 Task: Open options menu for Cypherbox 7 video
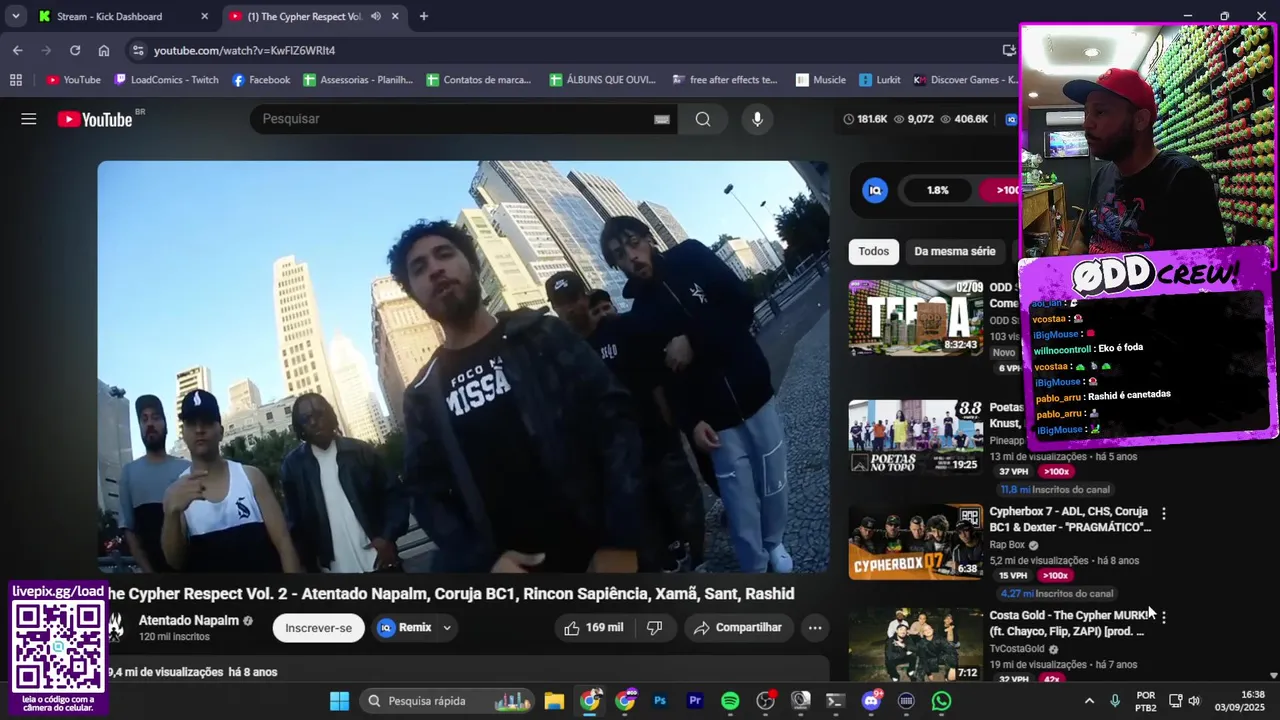pos(1163,513)
